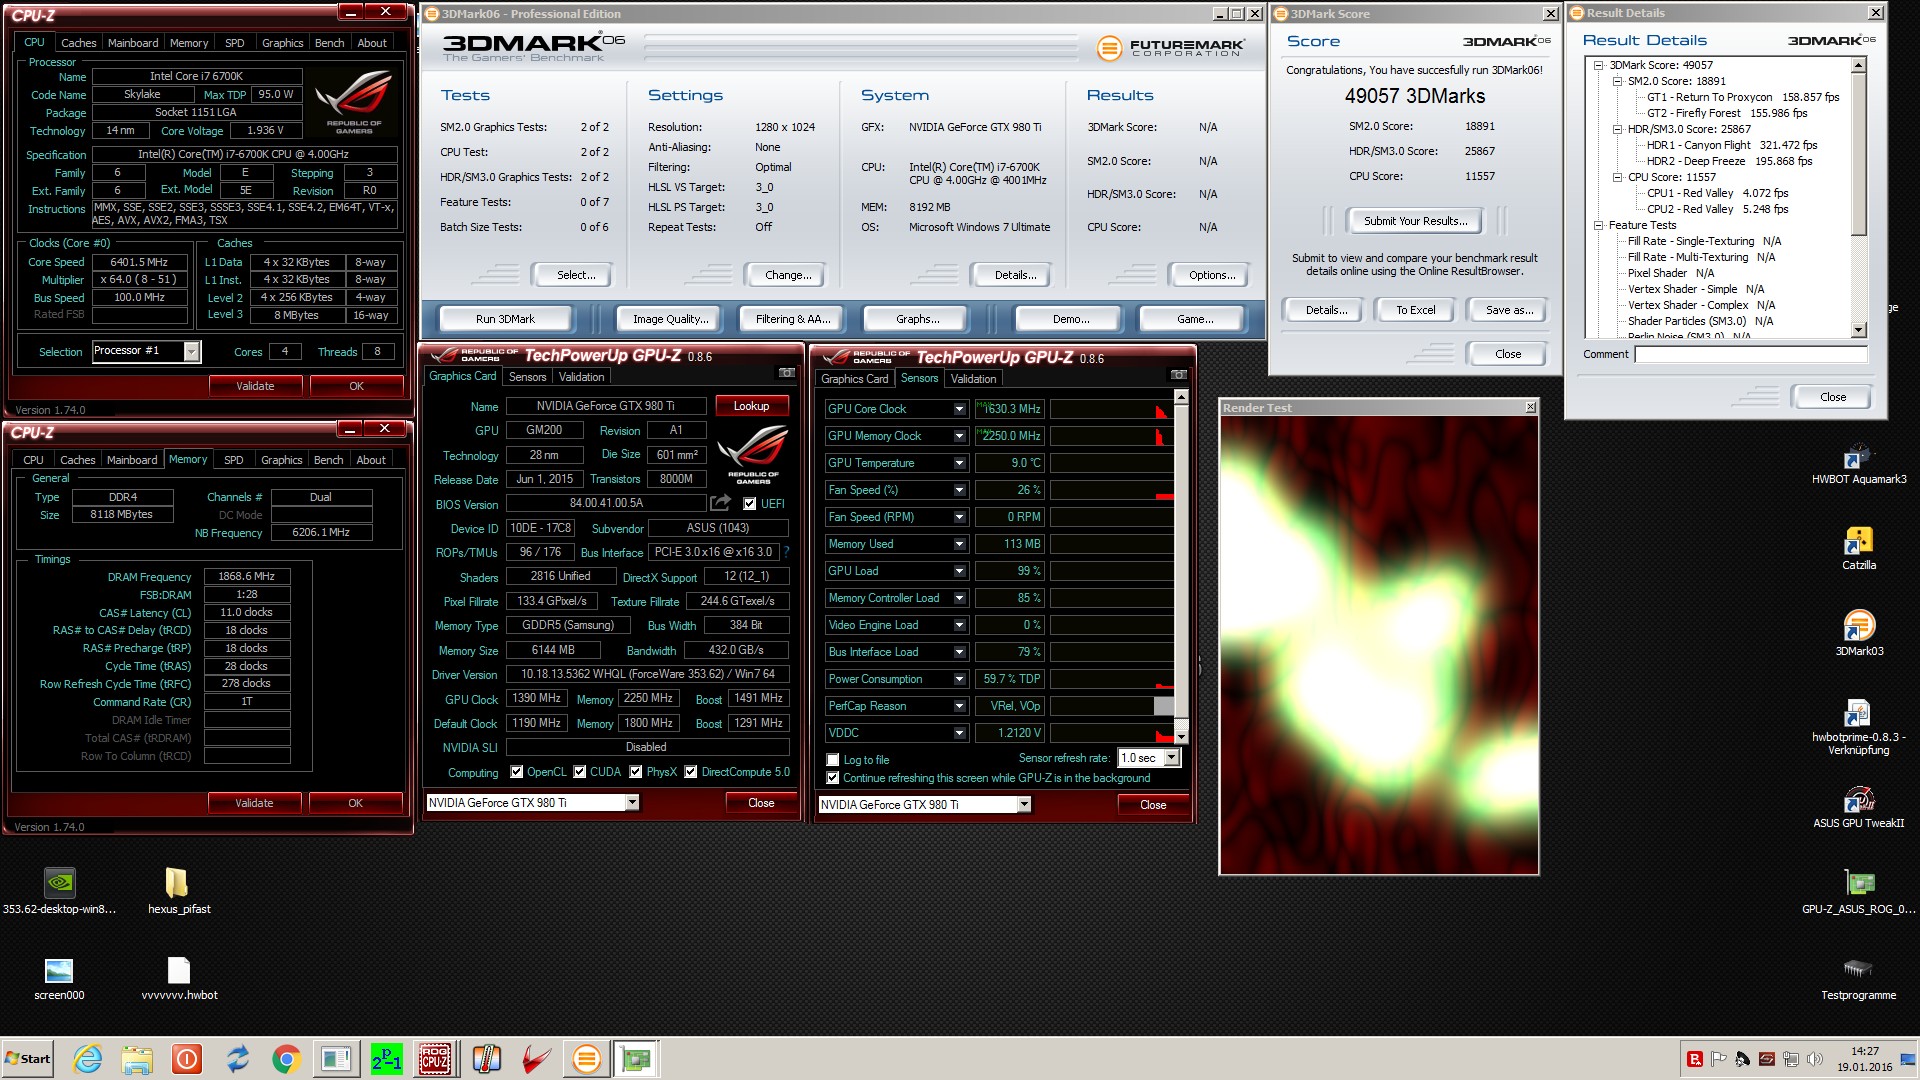
Task: Switch to the 3DMark06 orange taskbar icon
Action: pyautogui.click(x=587, y=1058)
